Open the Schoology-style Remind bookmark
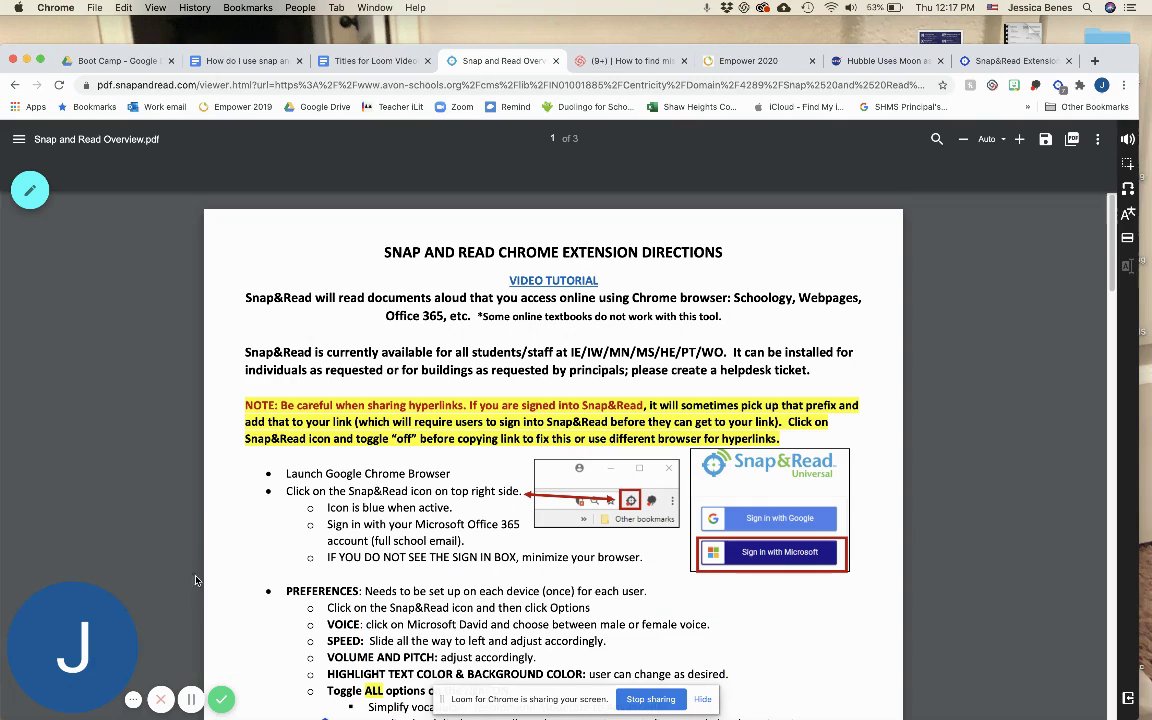 click(x=508, y=107)
